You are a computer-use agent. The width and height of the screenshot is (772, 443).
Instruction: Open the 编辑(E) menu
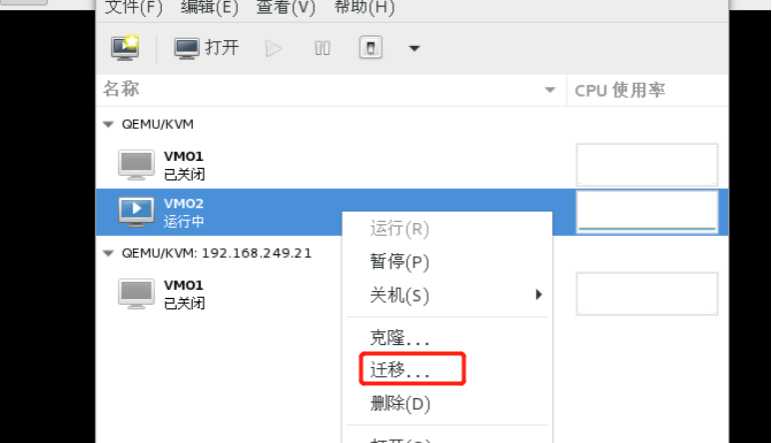209,7
